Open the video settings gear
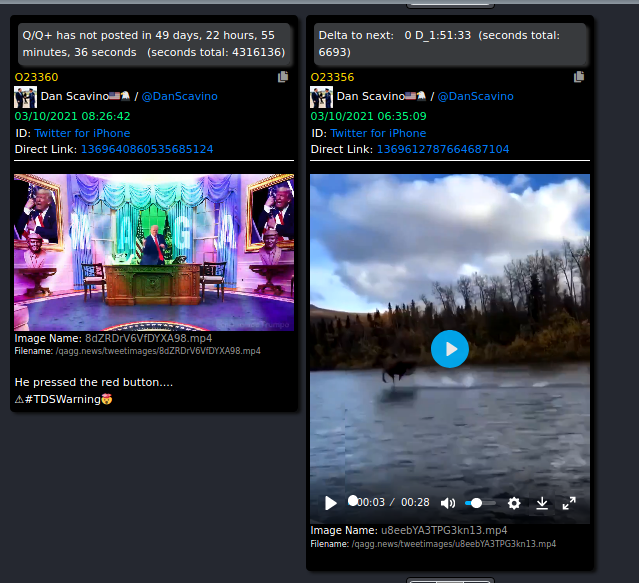Viewport: 639px width, 583px height. [514, 503]
